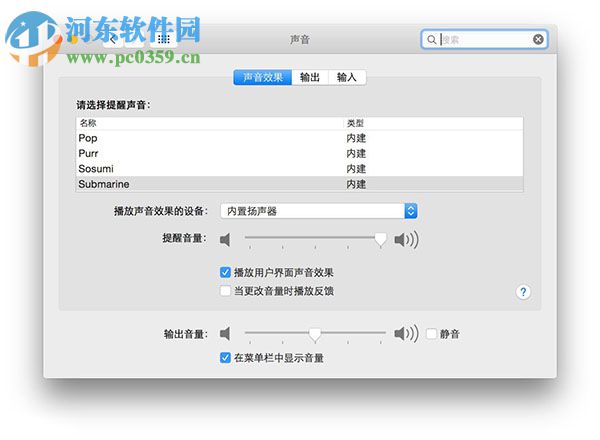Sort by the 名称 column header

point(210,123)
